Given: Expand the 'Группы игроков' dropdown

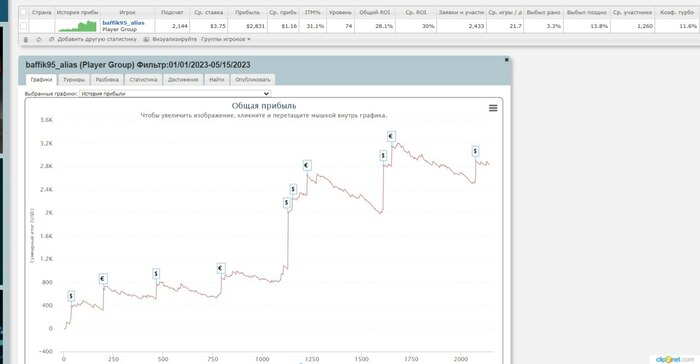Looking at the screenshot, I should click(225, 39).
